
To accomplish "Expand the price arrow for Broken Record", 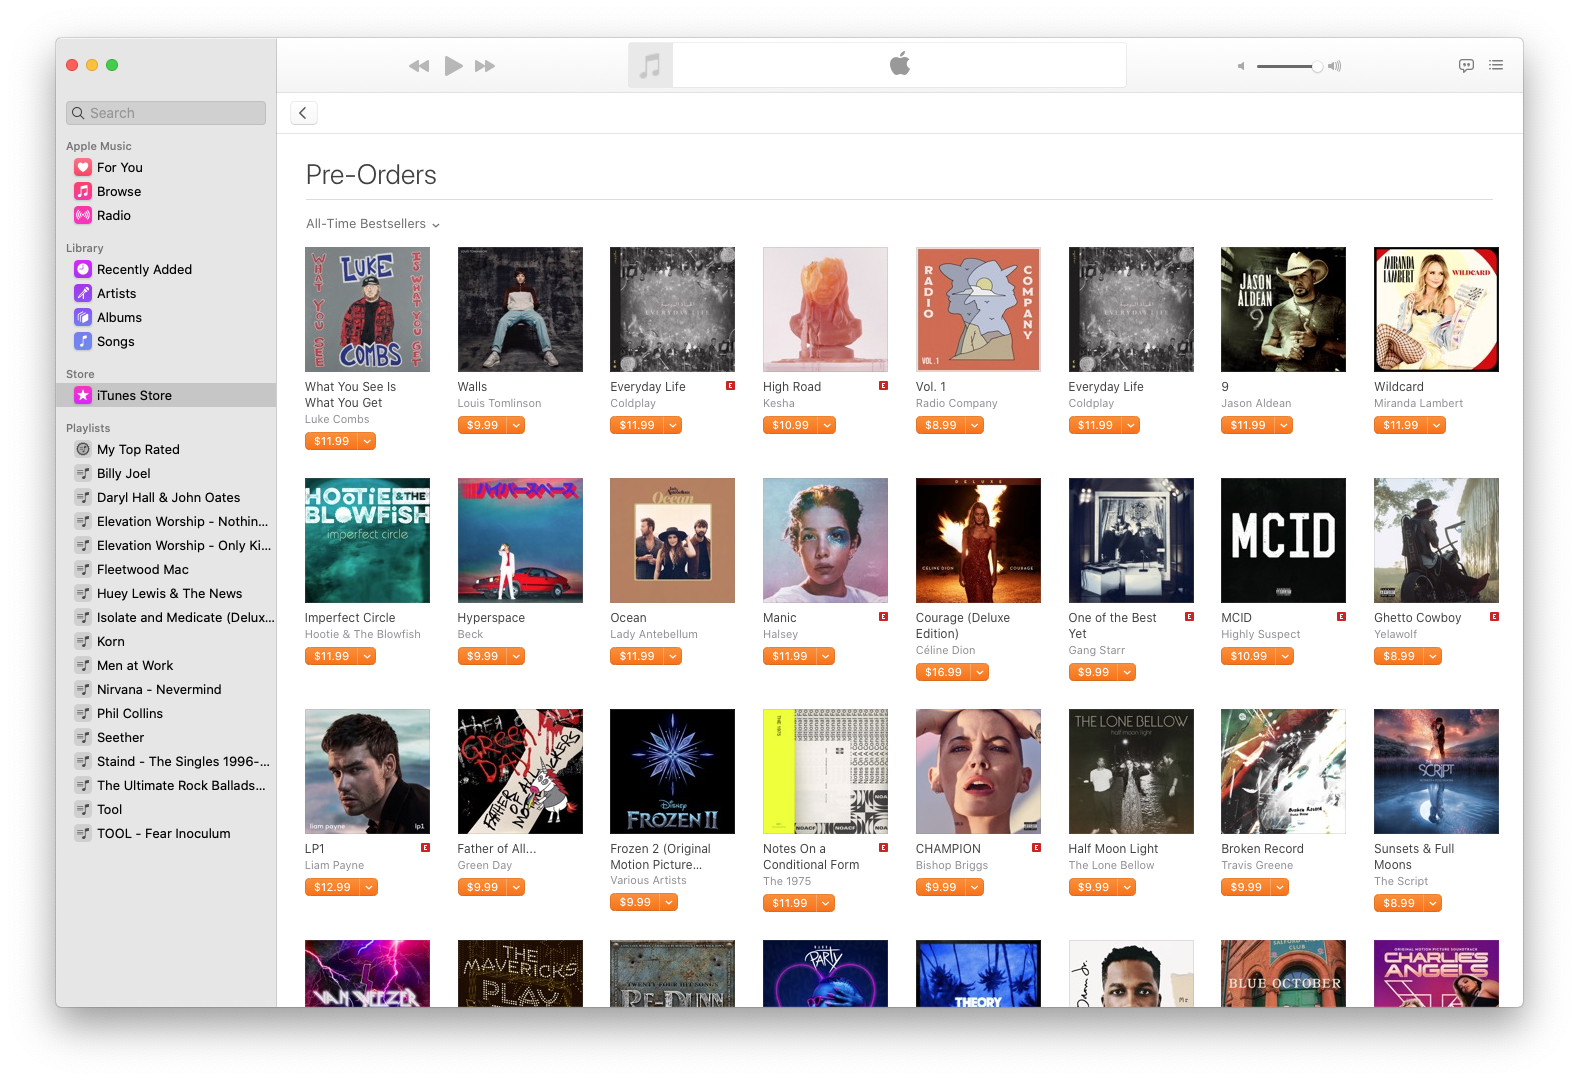I will tap(1281, 888).
